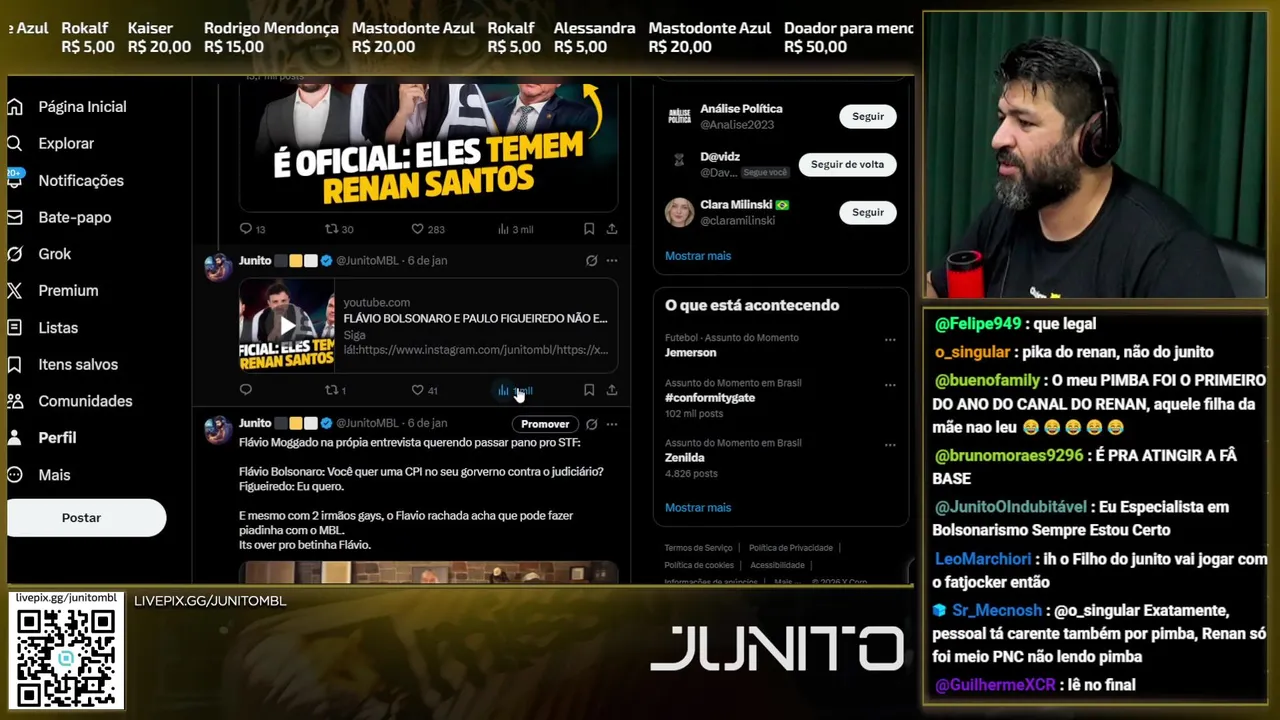Click the Comunidades people icon

coord(15,401)
